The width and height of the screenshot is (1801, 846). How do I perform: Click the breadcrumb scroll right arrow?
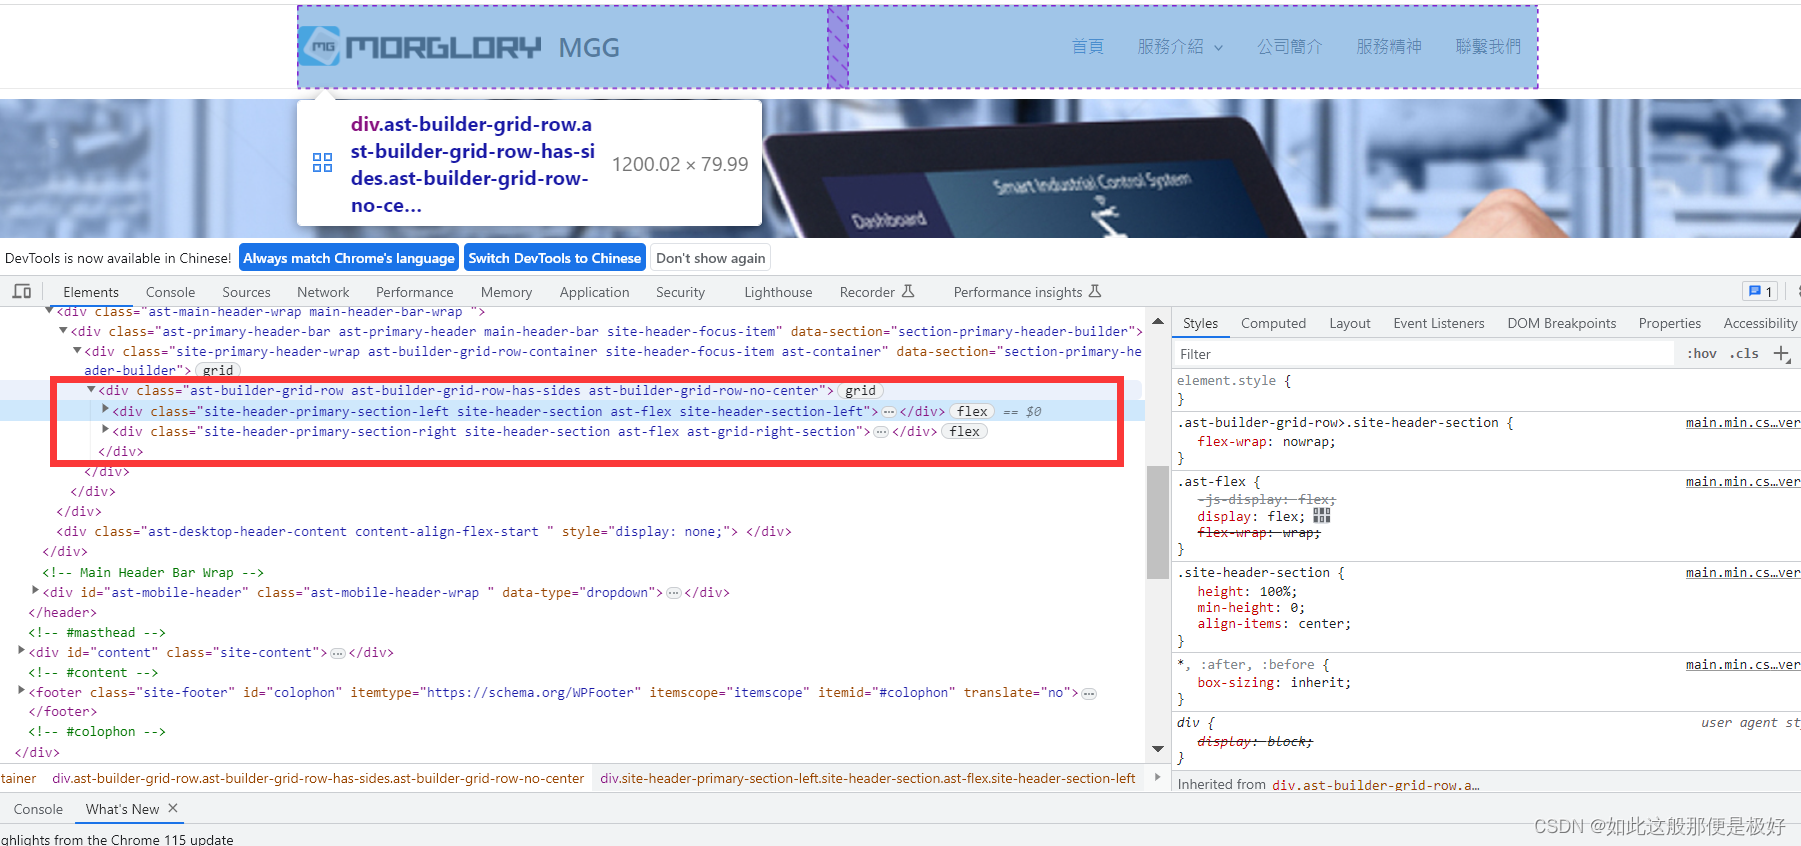(1158, 777)
